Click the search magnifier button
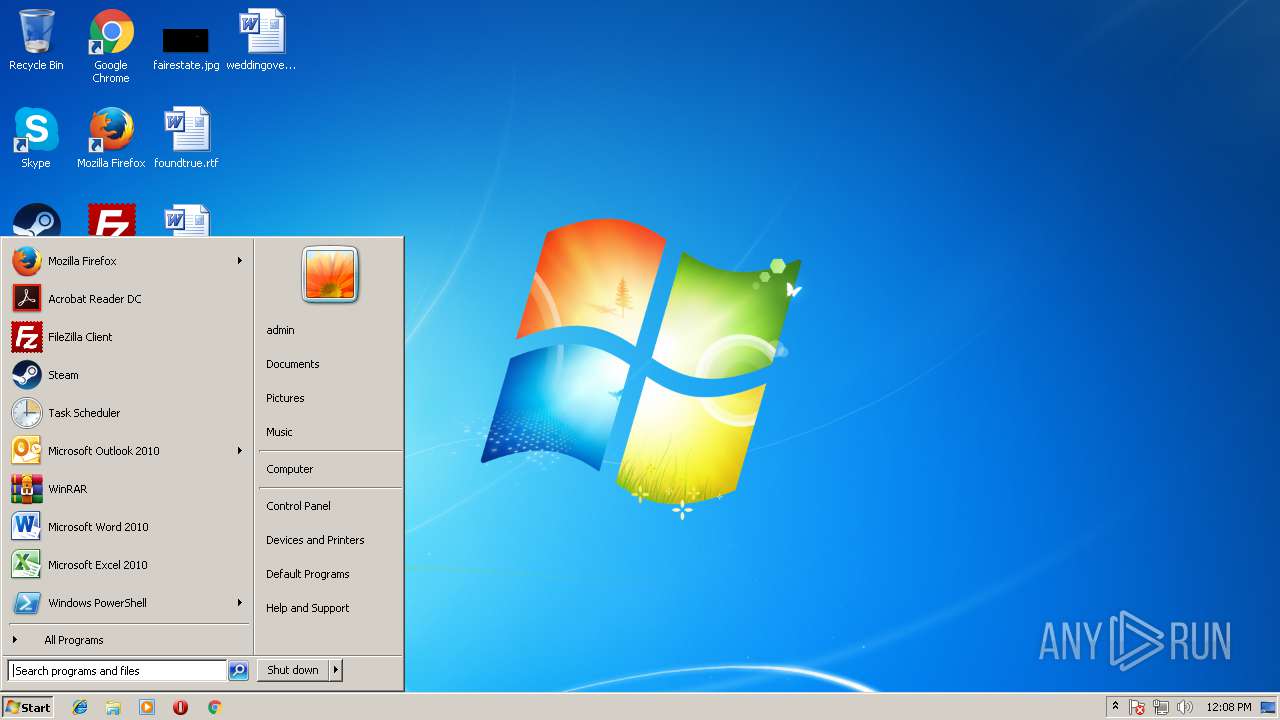 238,671
